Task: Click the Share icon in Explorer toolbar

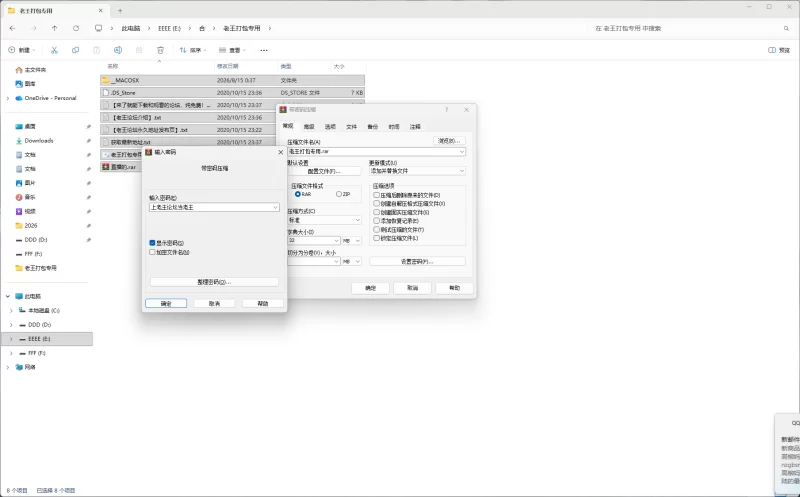Action: coord(139,50)
